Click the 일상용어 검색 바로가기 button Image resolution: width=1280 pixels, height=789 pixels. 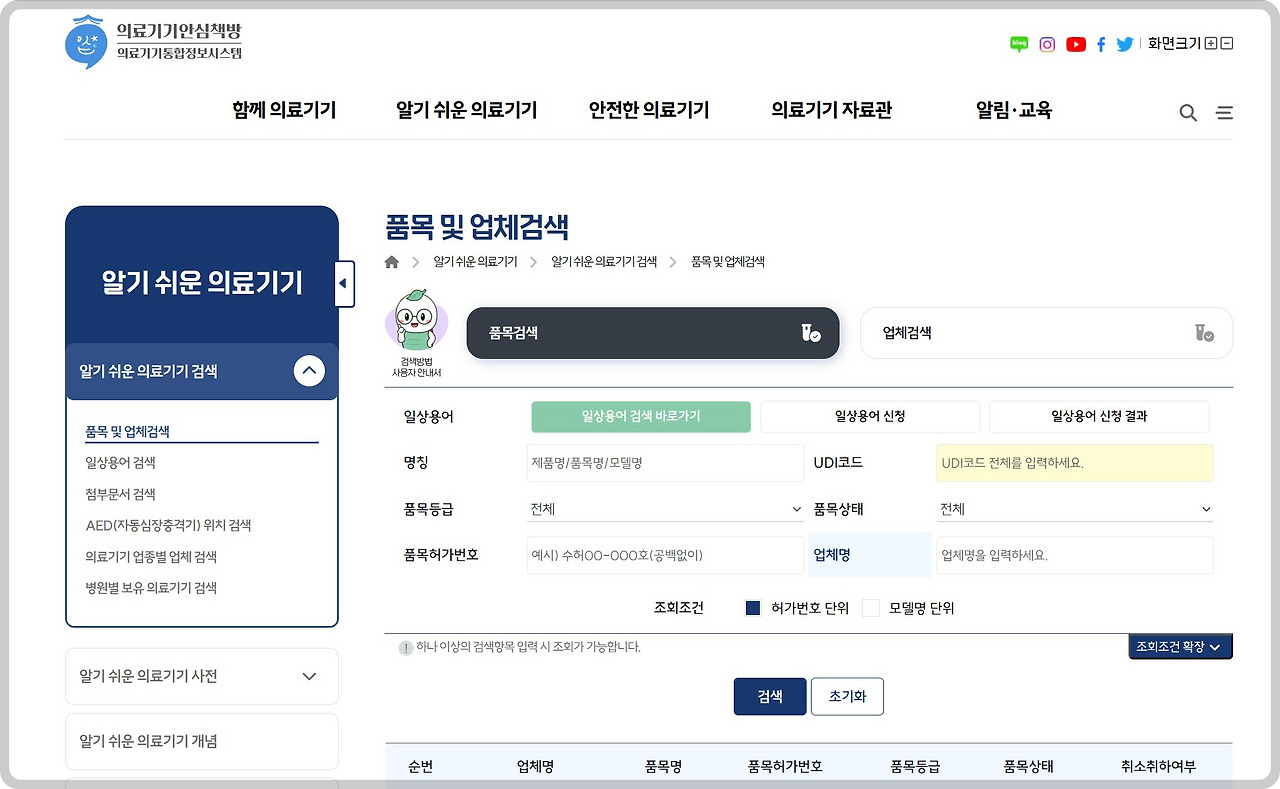640,416
